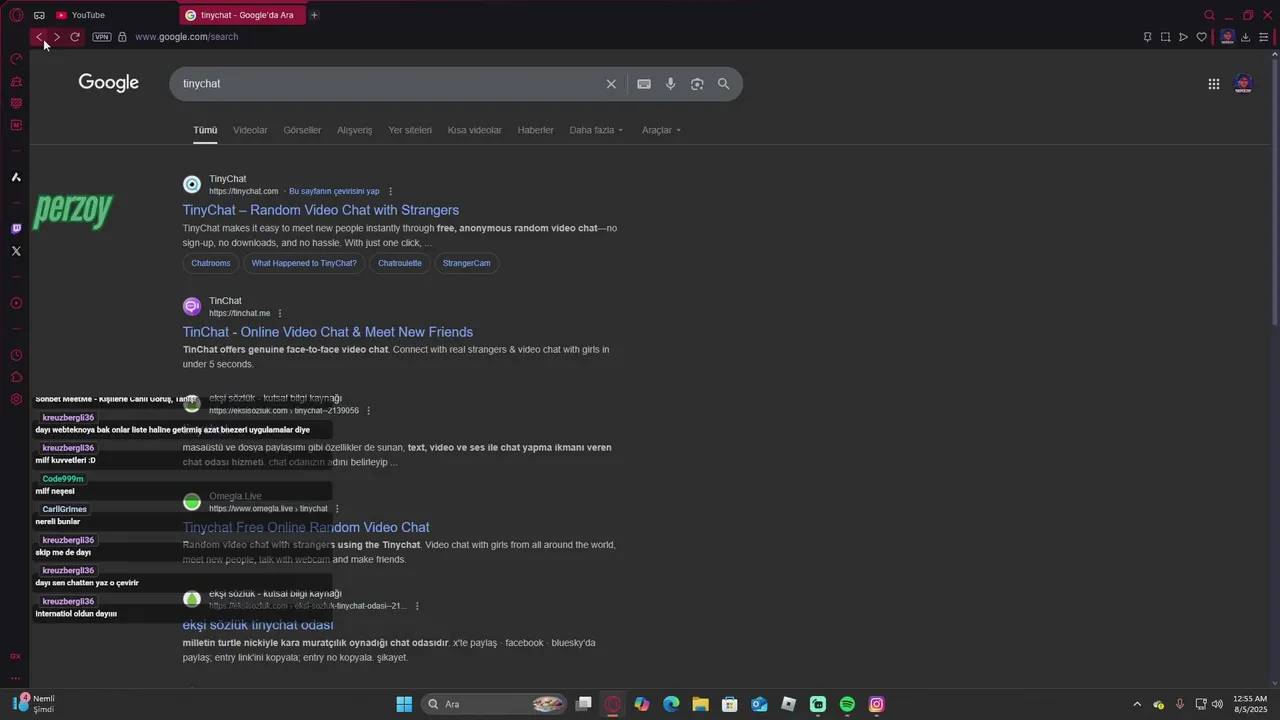Open Opera's player arrow icon
The width and height of the screenshot is (1280, 720).
click(1183, 37)
